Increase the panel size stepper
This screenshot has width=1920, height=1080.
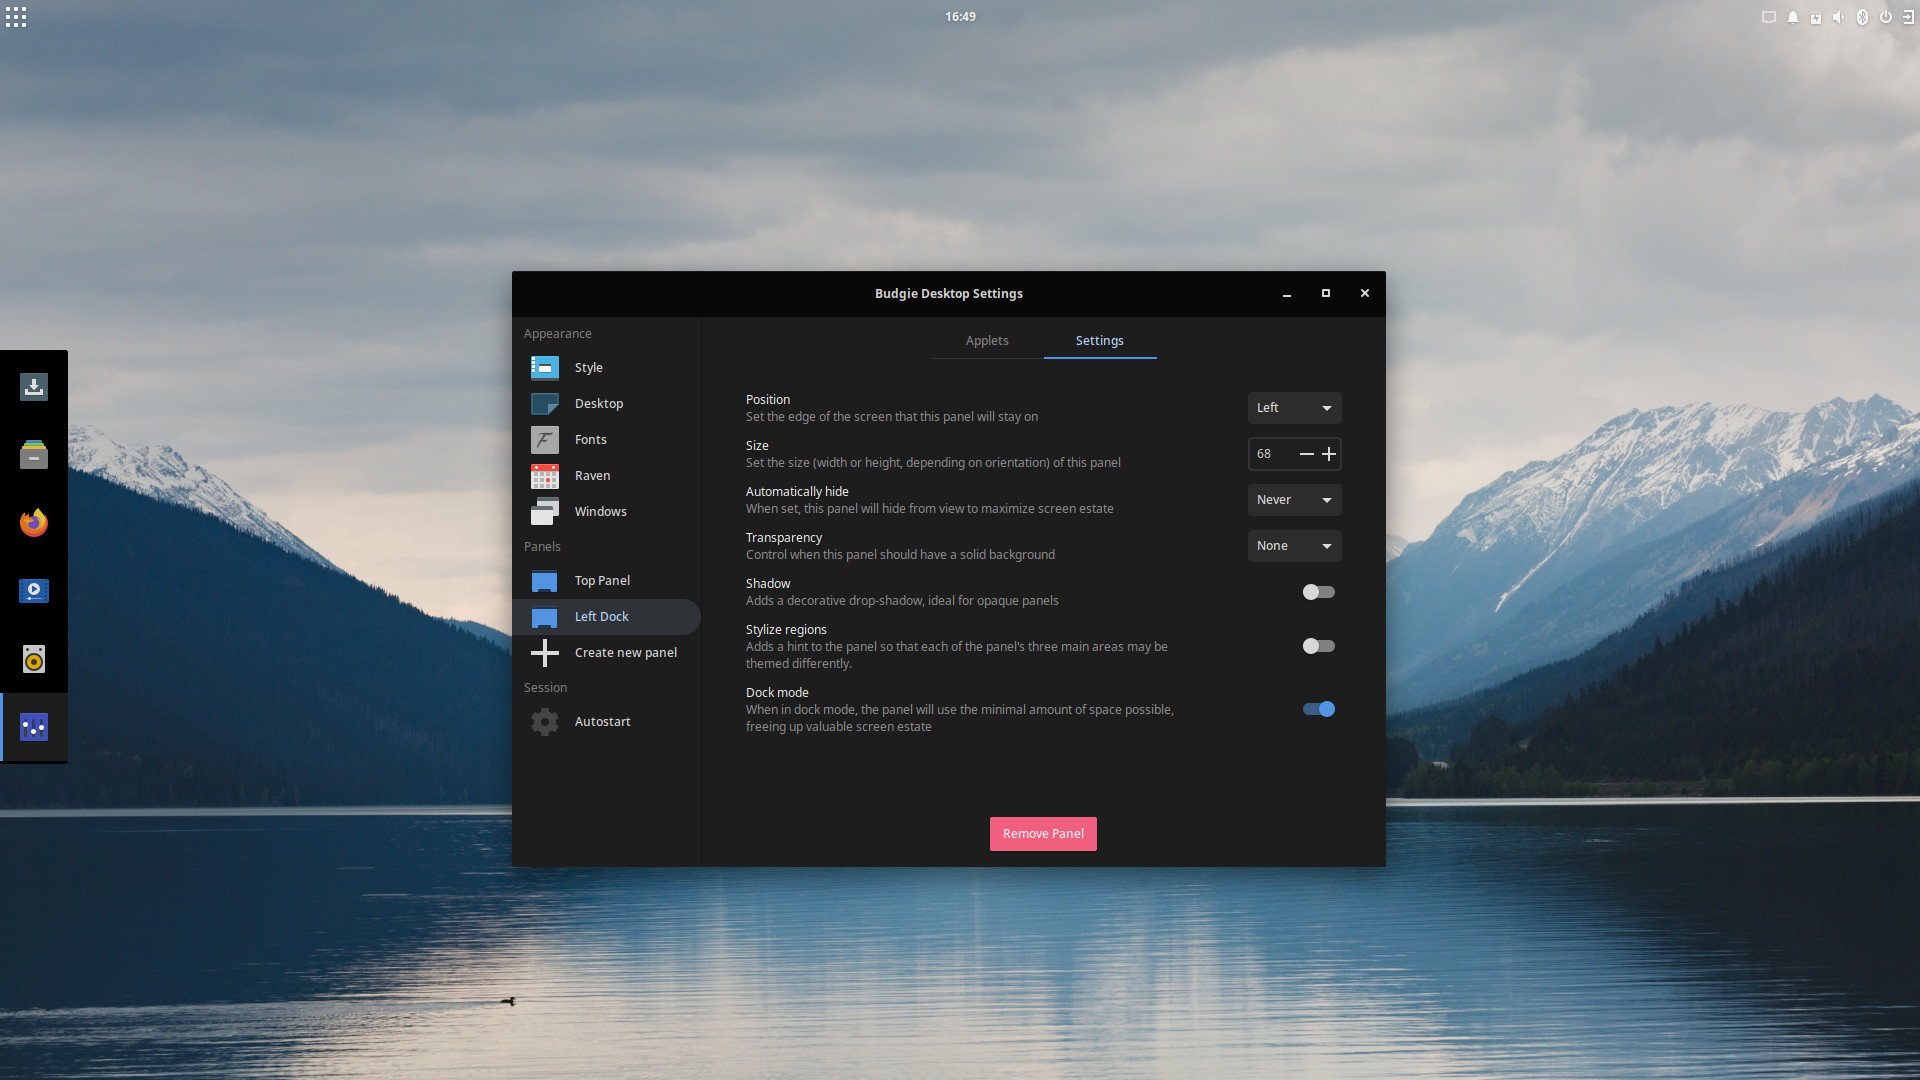1329,454
